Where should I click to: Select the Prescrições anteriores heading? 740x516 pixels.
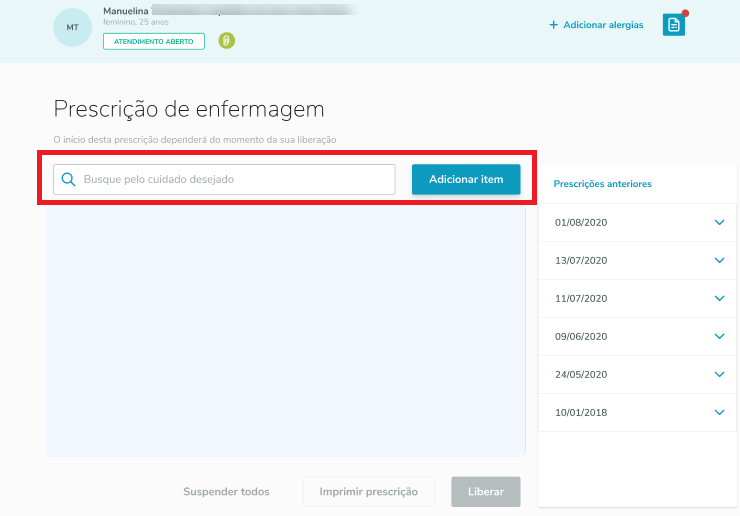tap(602, 184)
